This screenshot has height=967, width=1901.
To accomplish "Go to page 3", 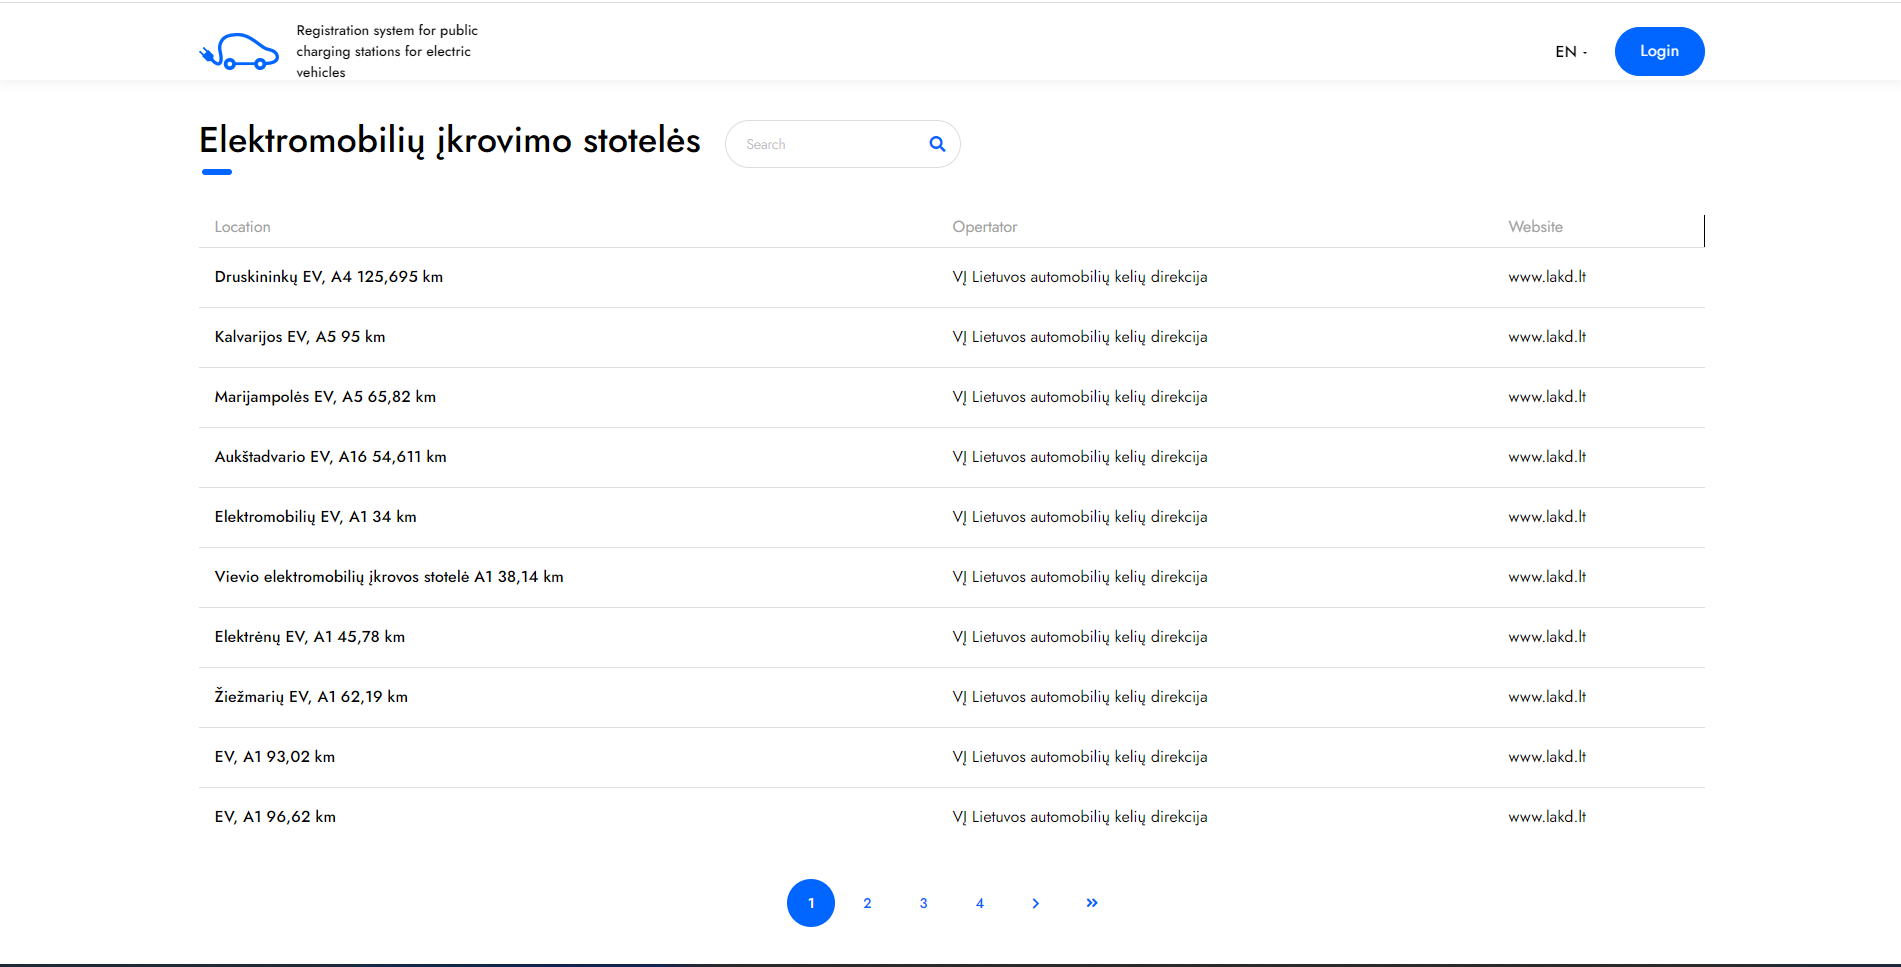I will pos(923,903).
